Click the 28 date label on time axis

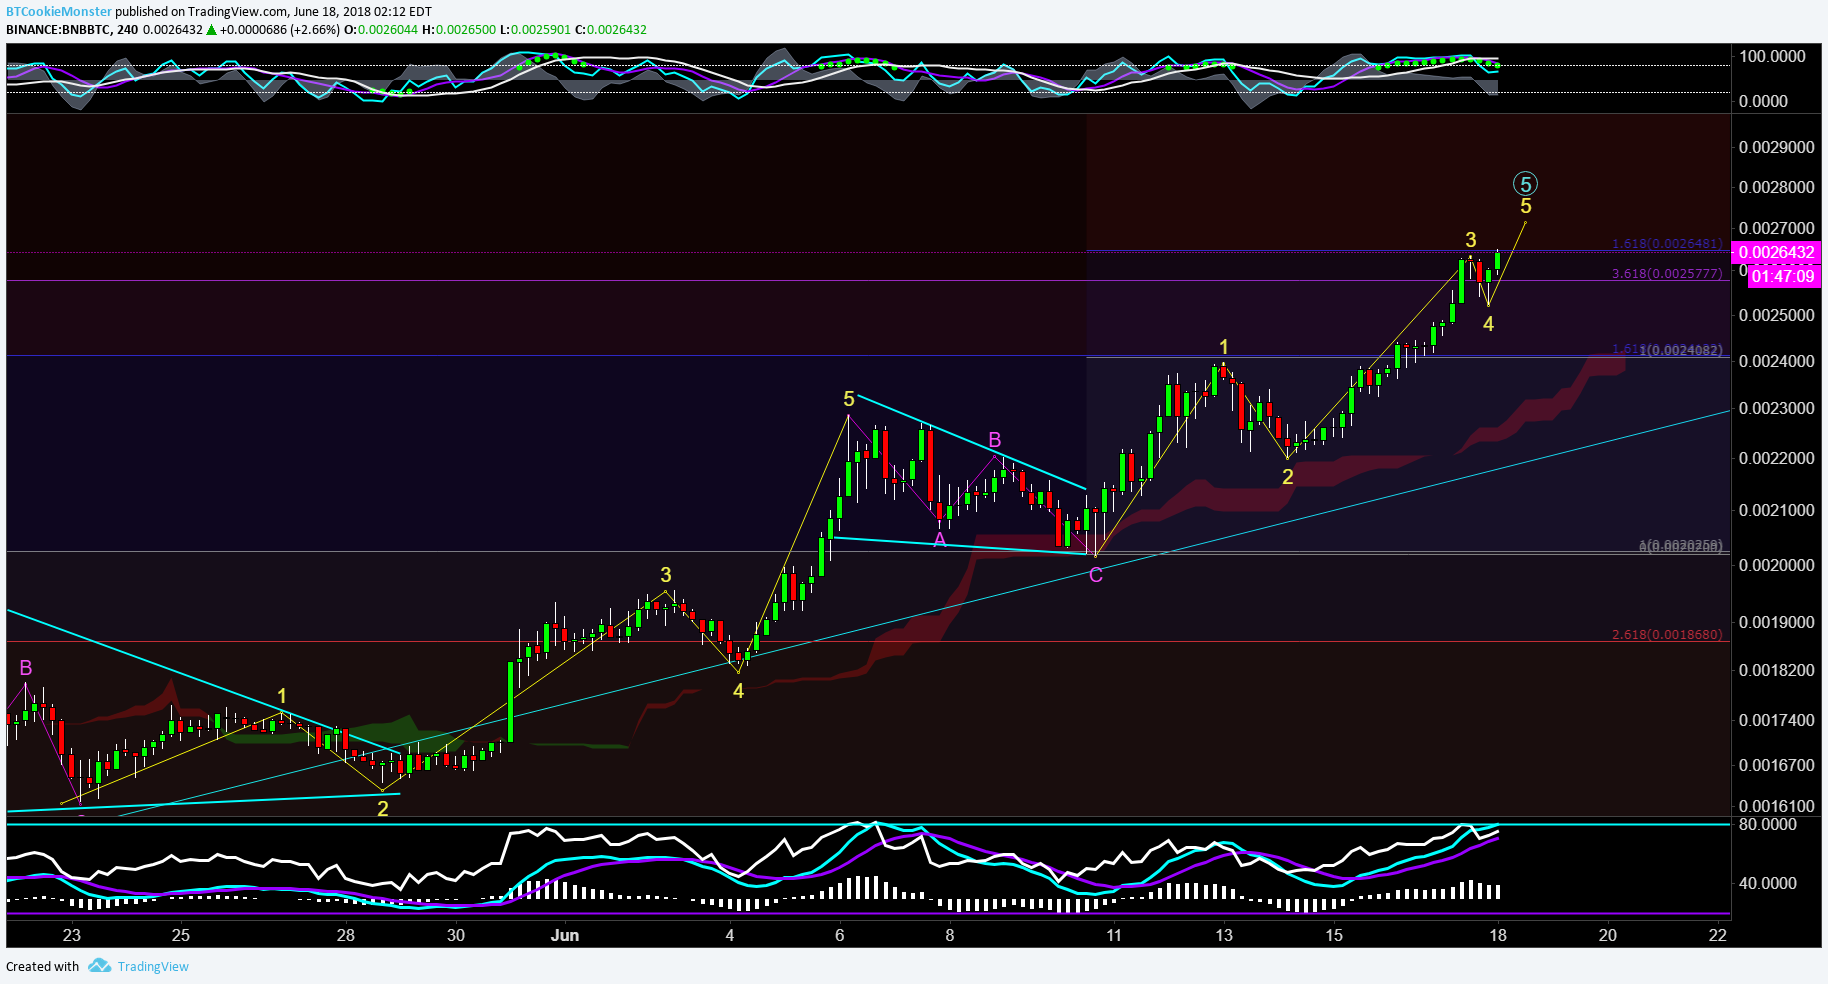point(345,935)
